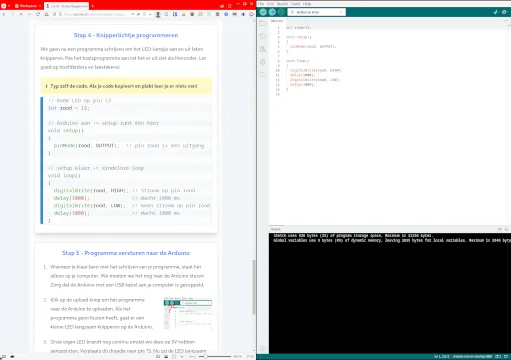Click the Ln/Col cursor position in Arduino status bar
511x360 pixels.
pos(442,356)
